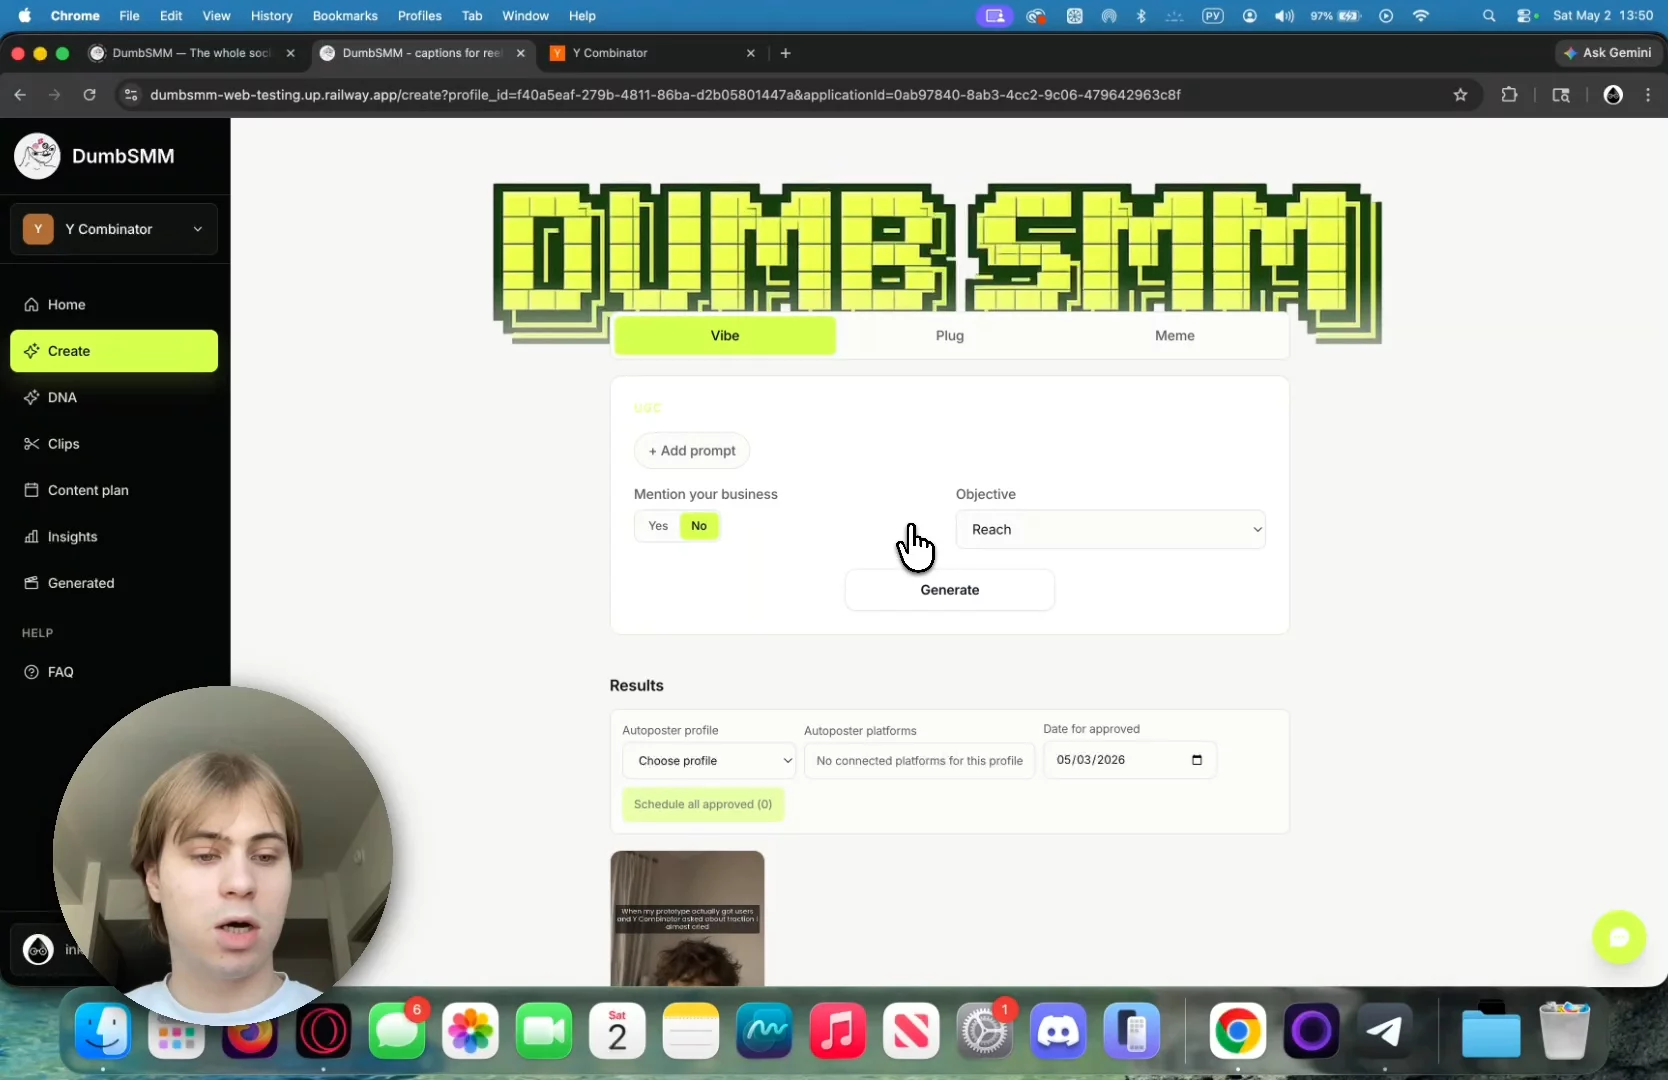Switch to the Meme tab

click(1175, 336)
